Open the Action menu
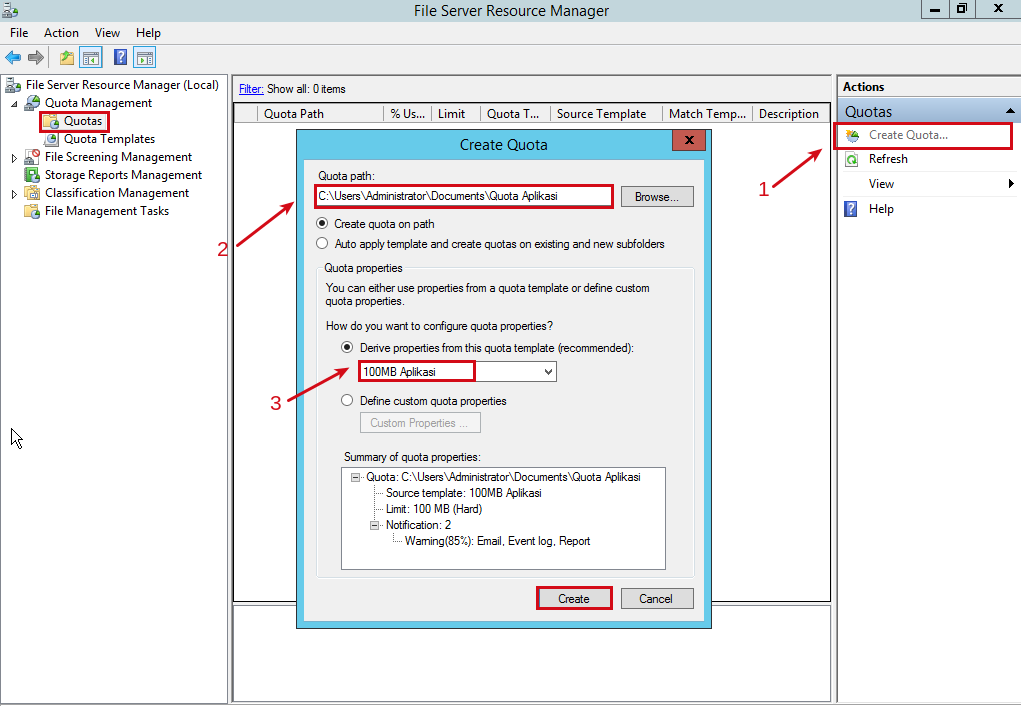This screenshot has width=1021, height=706. 61,32
